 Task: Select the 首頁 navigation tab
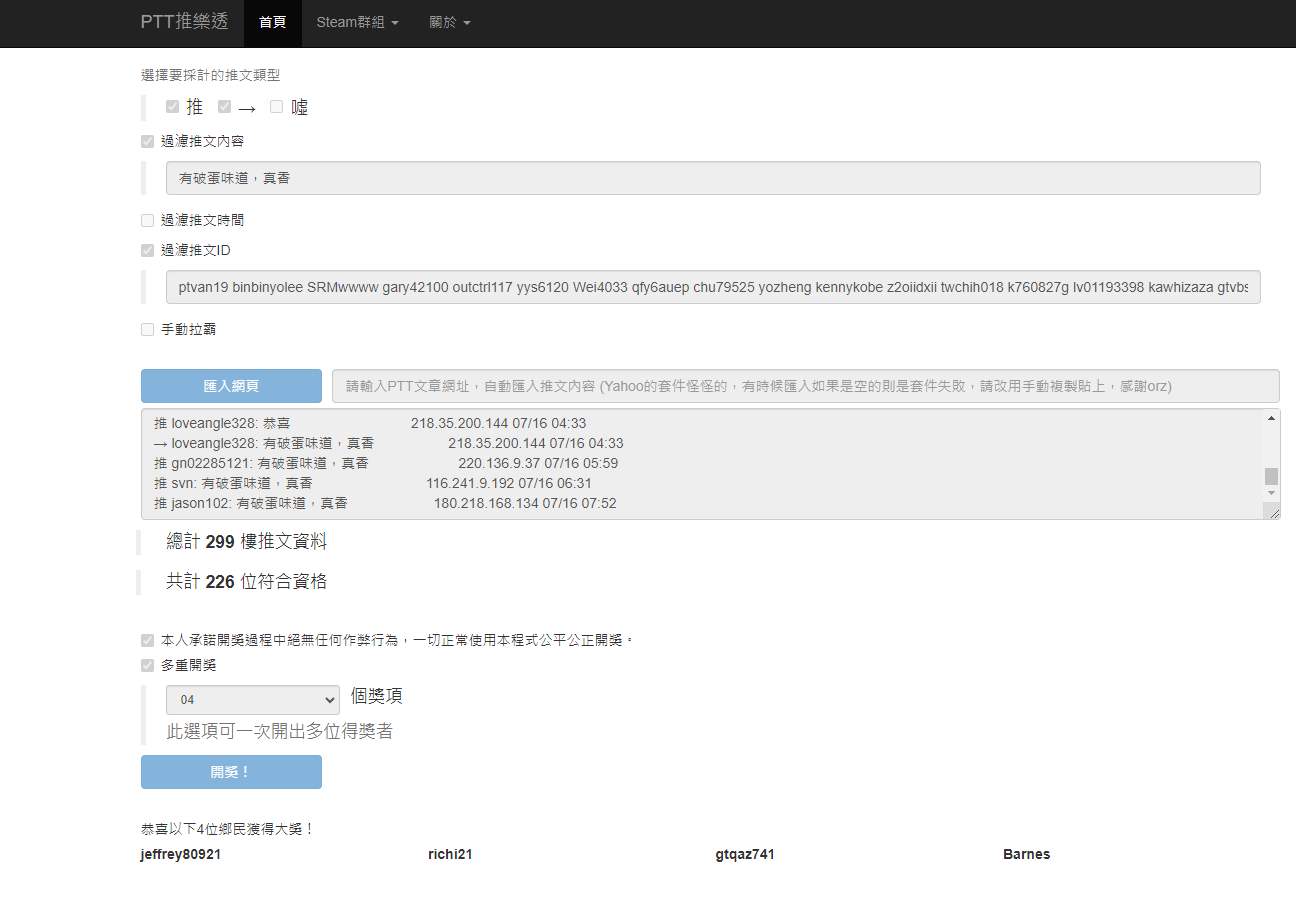coord(272,23)
